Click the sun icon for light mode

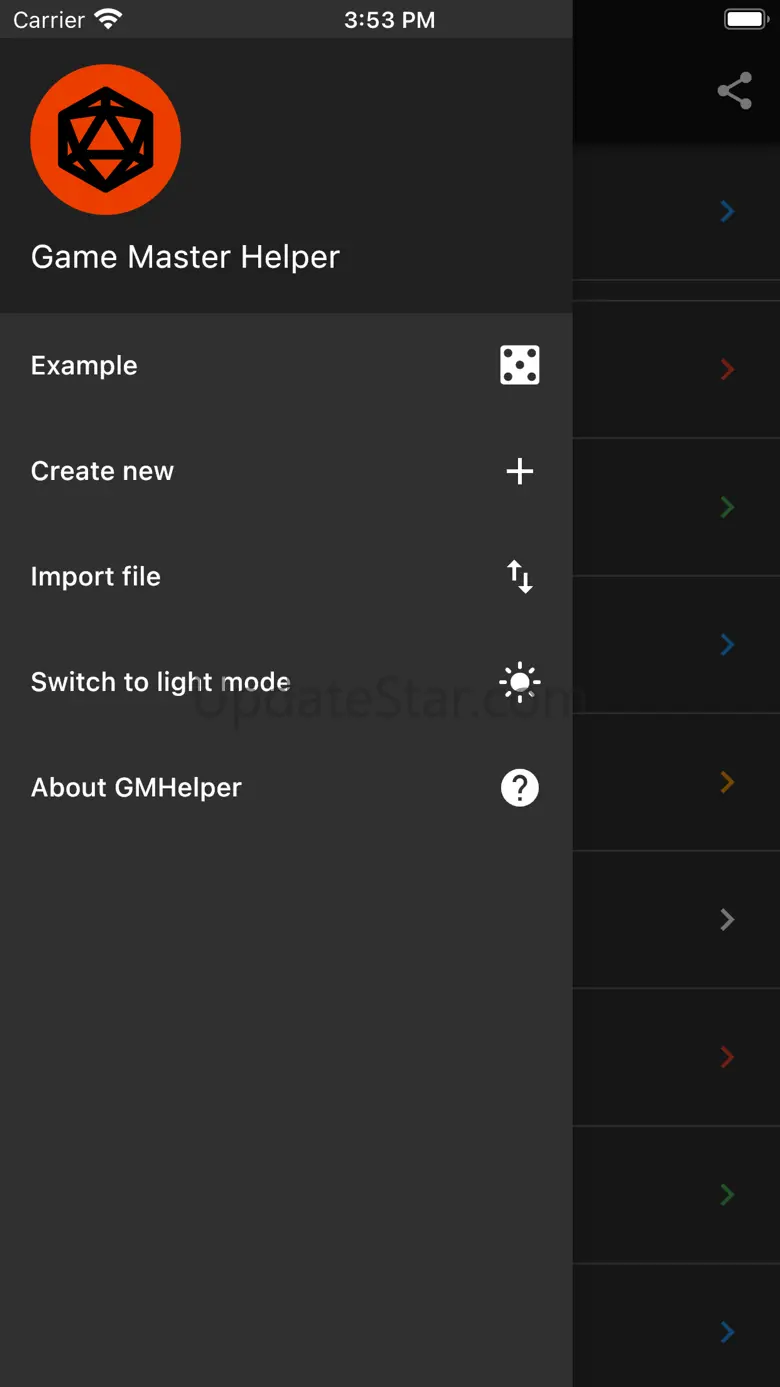click(520, 683)
